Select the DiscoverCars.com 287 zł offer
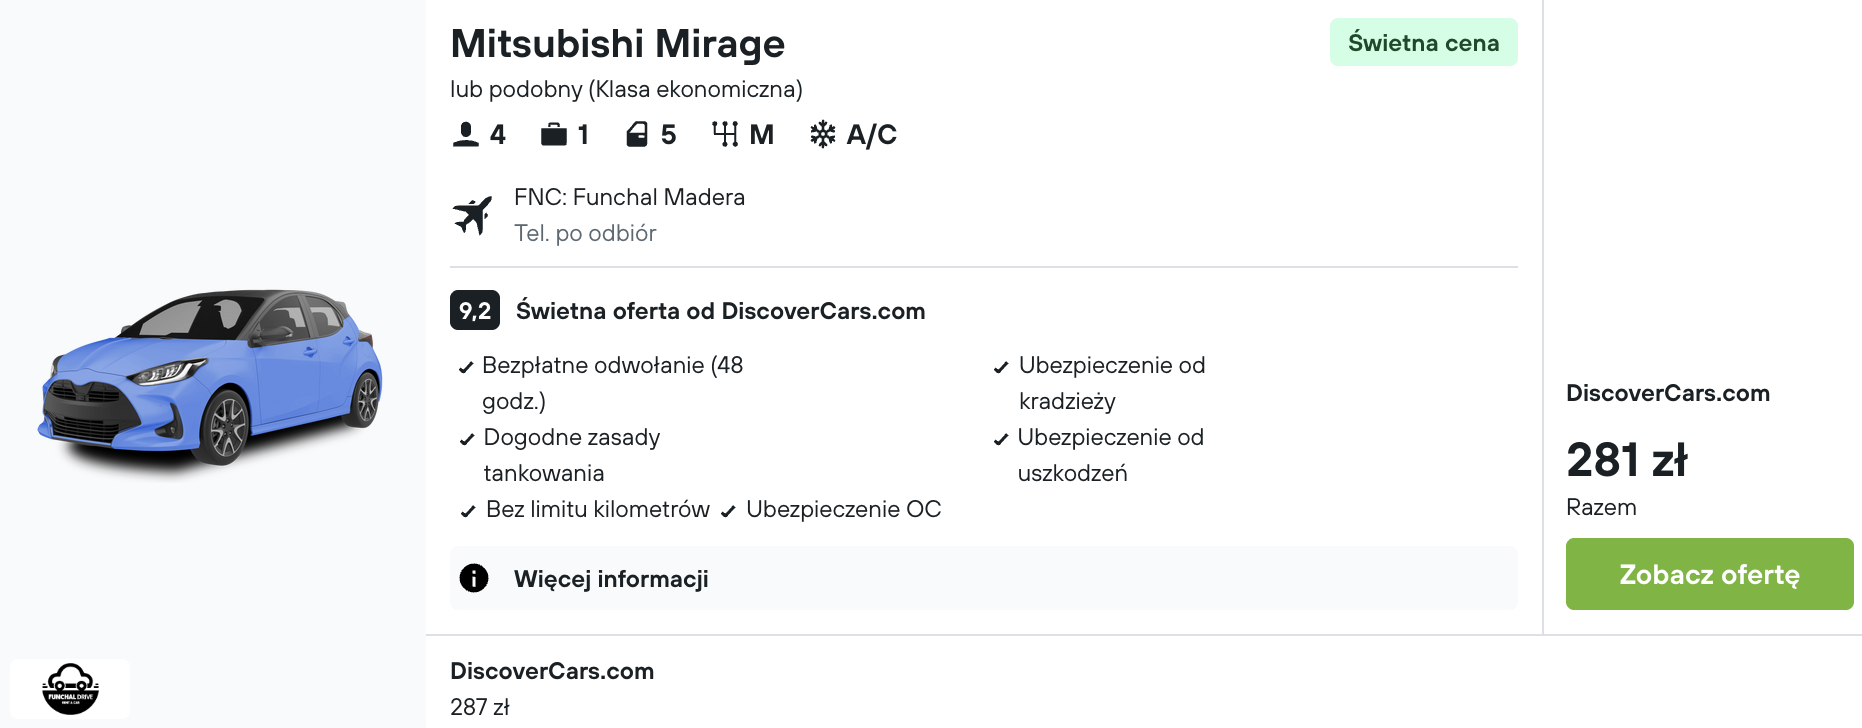Viewport: 1862px width, 728px height. [x=551, y=688]
